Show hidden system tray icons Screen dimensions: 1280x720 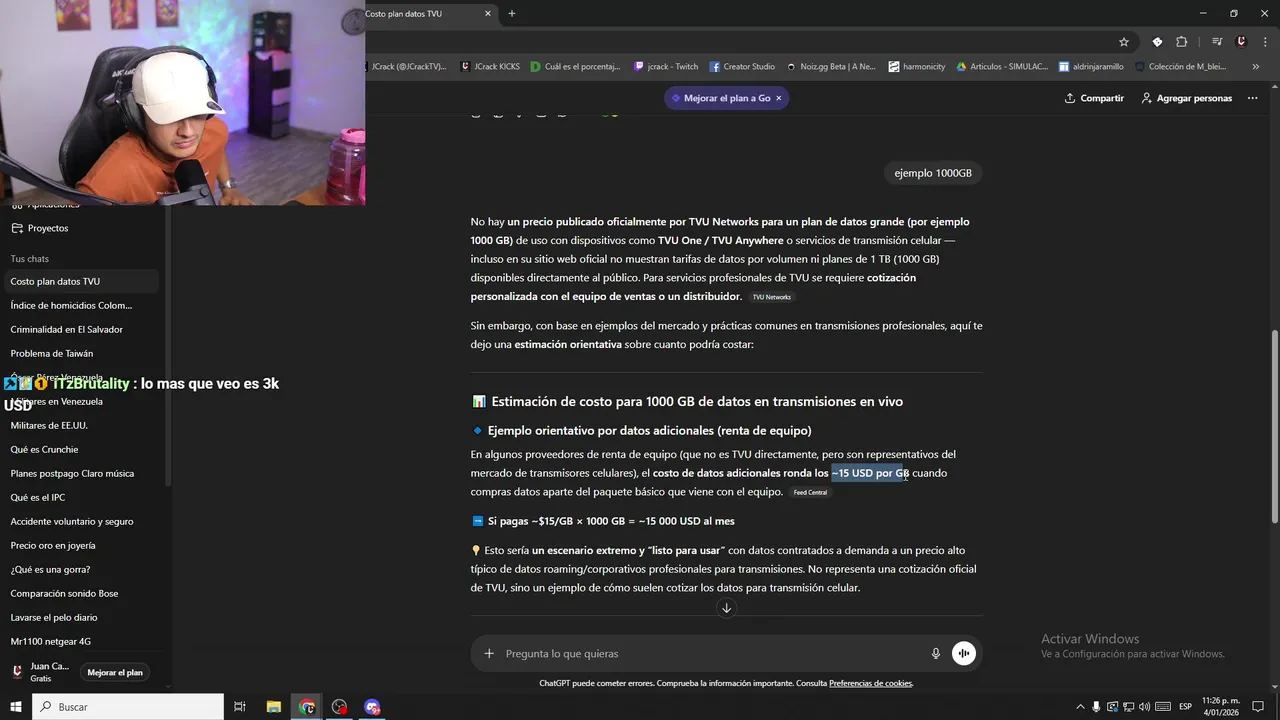tap(1080, 707)
